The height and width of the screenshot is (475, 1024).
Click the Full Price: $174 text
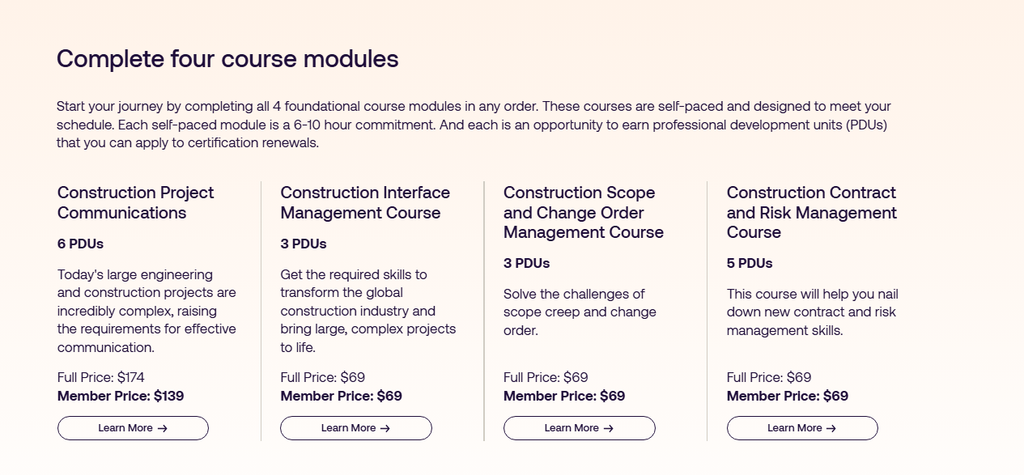coord(100,377)
